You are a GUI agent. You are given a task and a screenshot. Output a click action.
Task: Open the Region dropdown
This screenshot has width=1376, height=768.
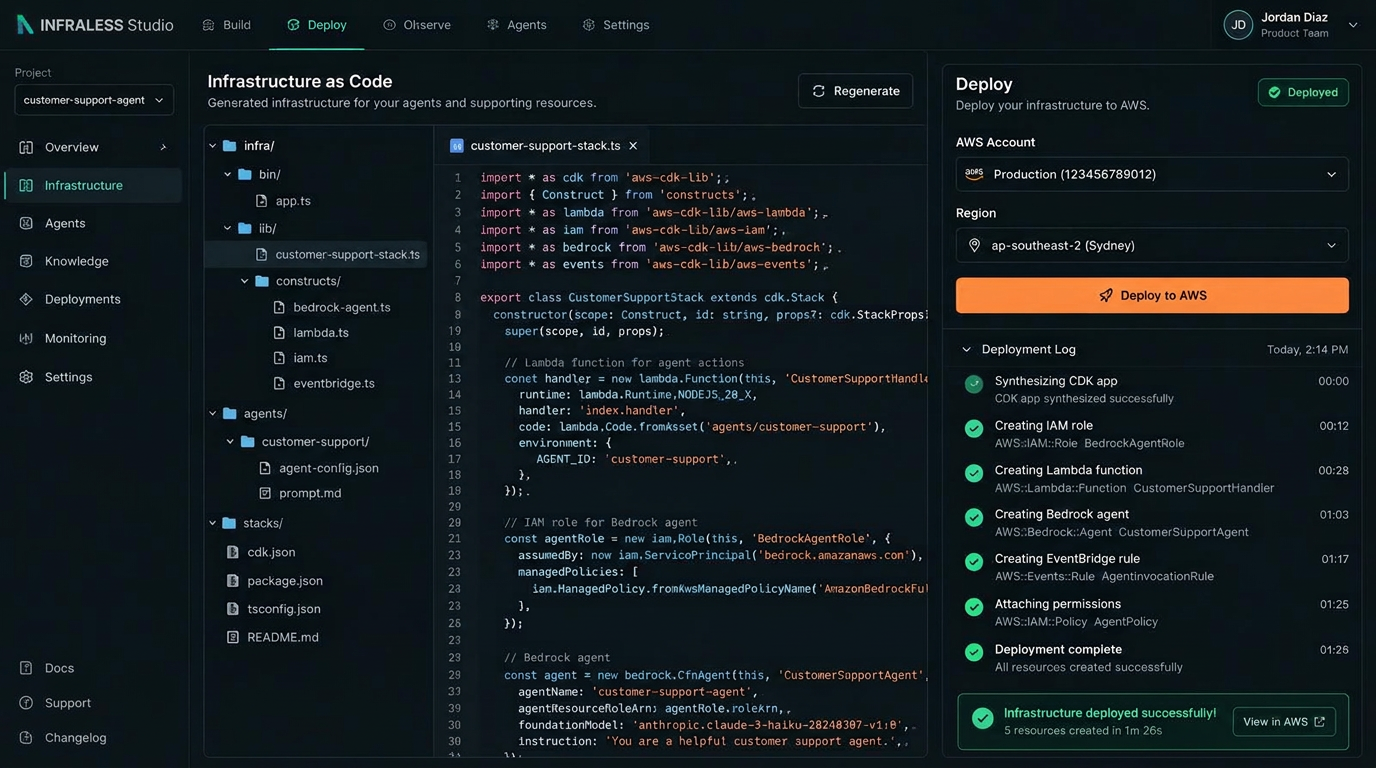1152,245
